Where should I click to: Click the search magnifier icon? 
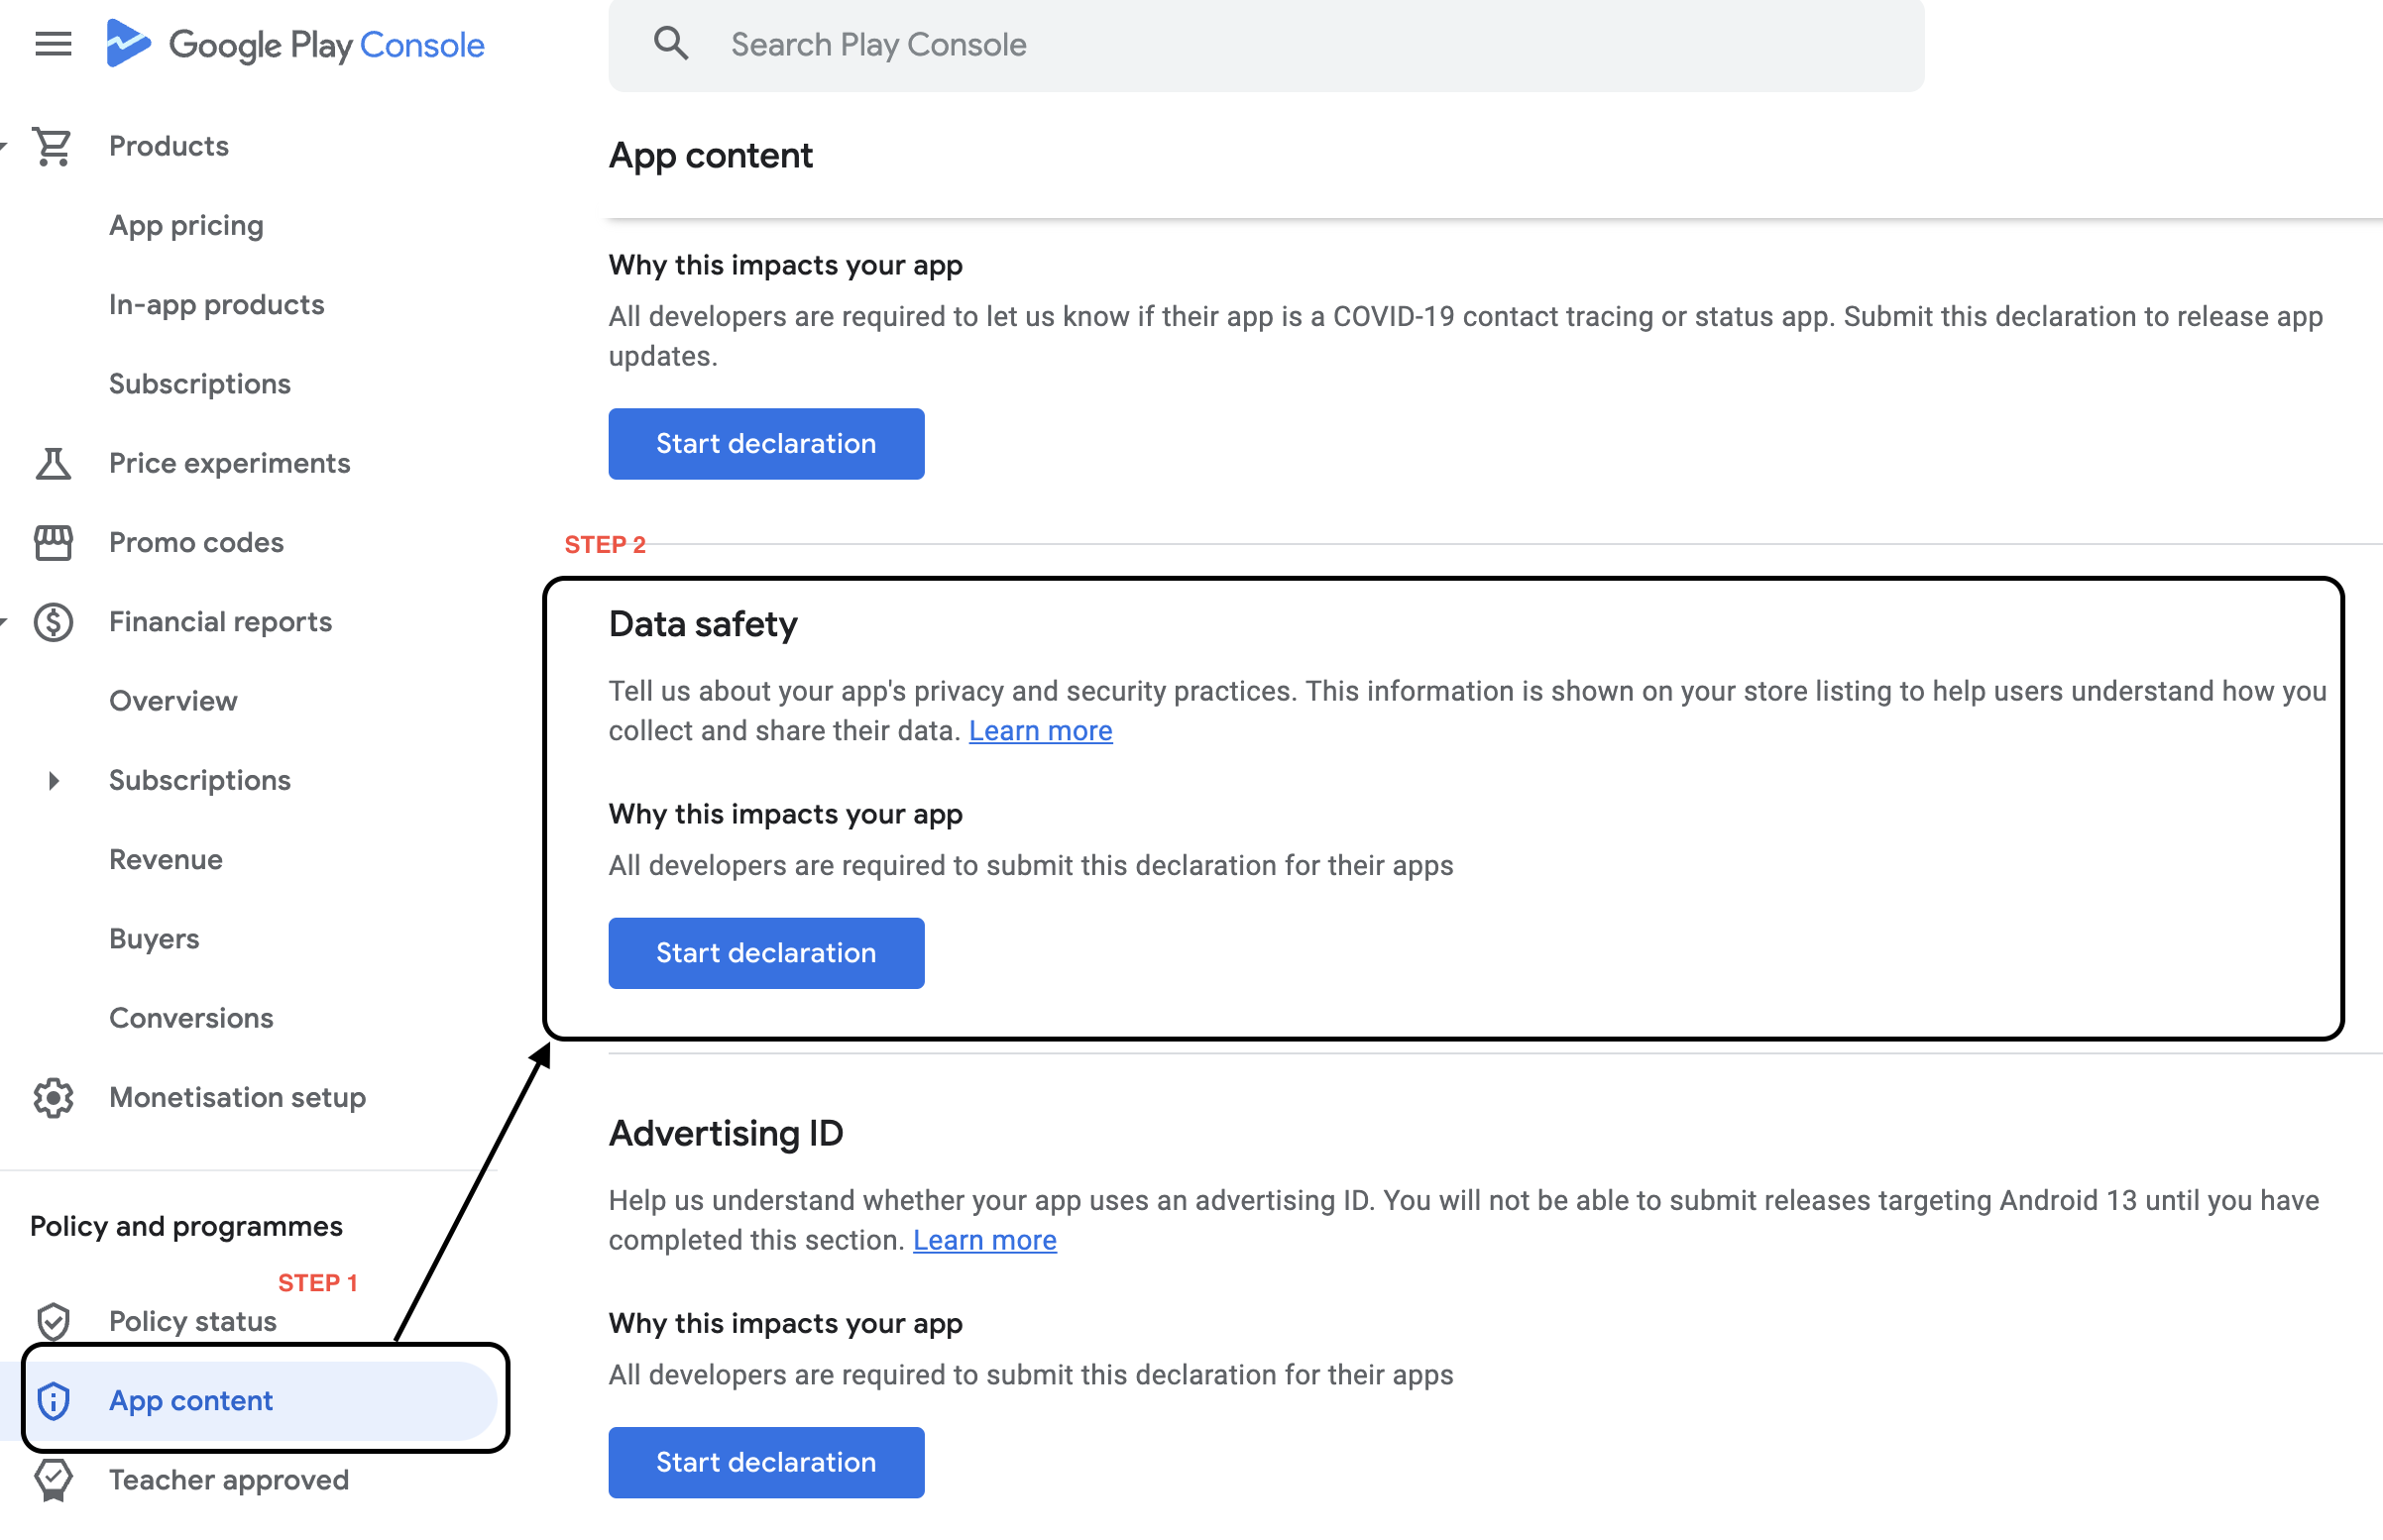671,43
